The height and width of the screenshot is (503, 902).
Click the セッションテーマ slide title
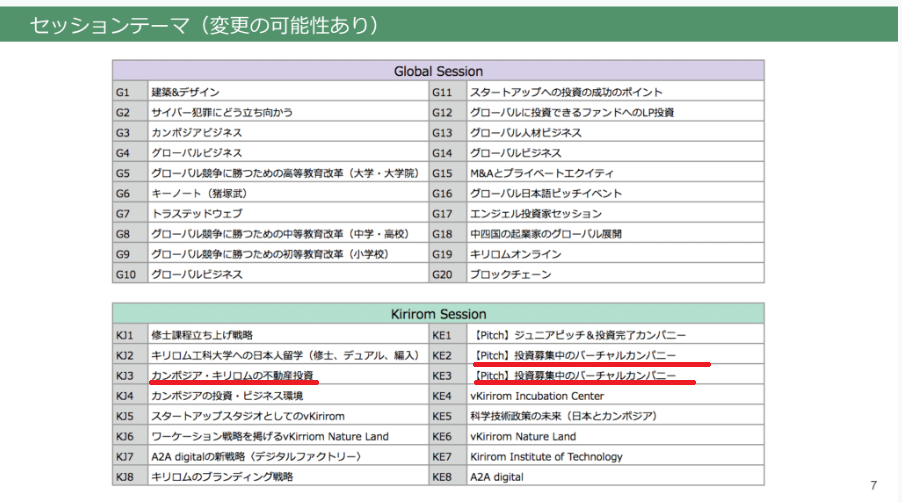pyautogui.click(x=207, y=24)
